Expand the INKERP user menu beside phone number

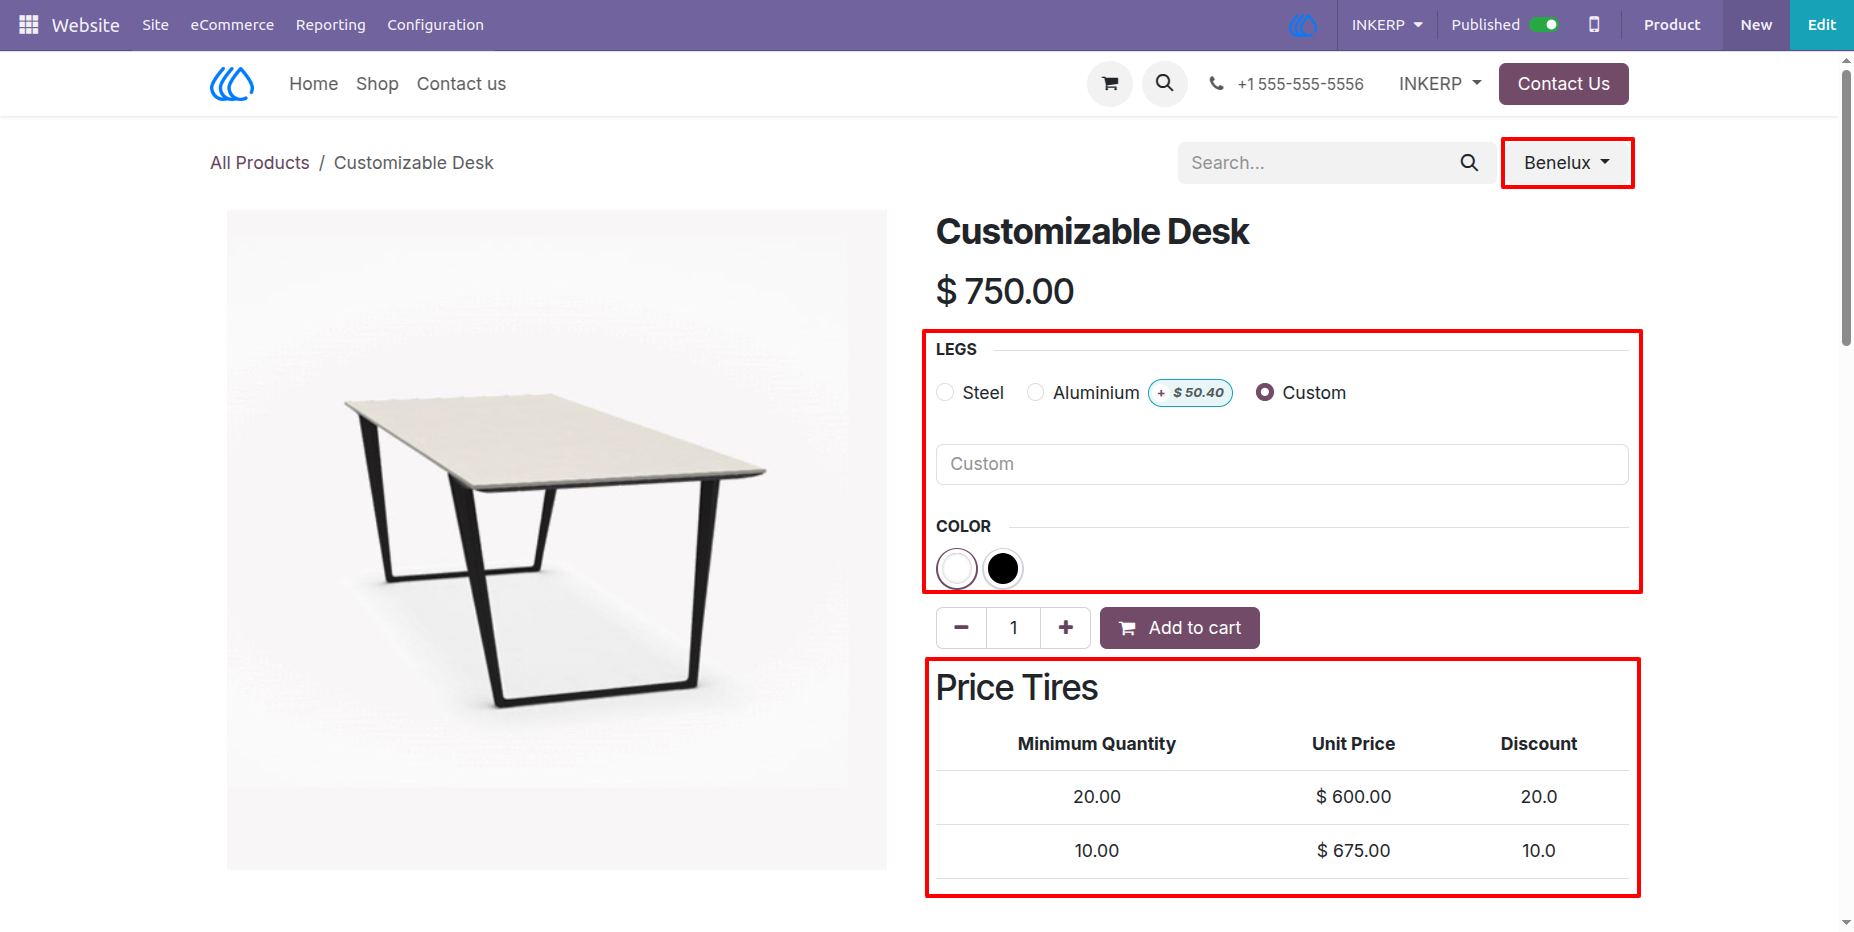tap(1440, 84)
